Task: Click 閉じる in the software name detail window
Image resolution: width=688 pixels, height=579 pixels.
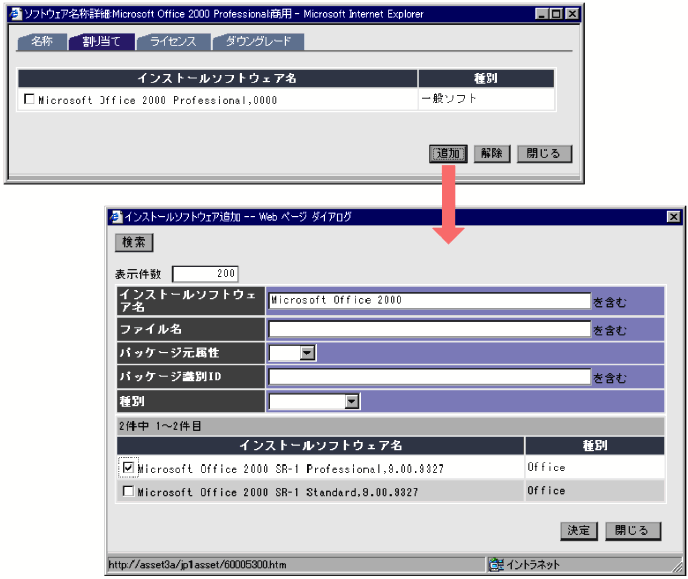Action: pos(545,154)
